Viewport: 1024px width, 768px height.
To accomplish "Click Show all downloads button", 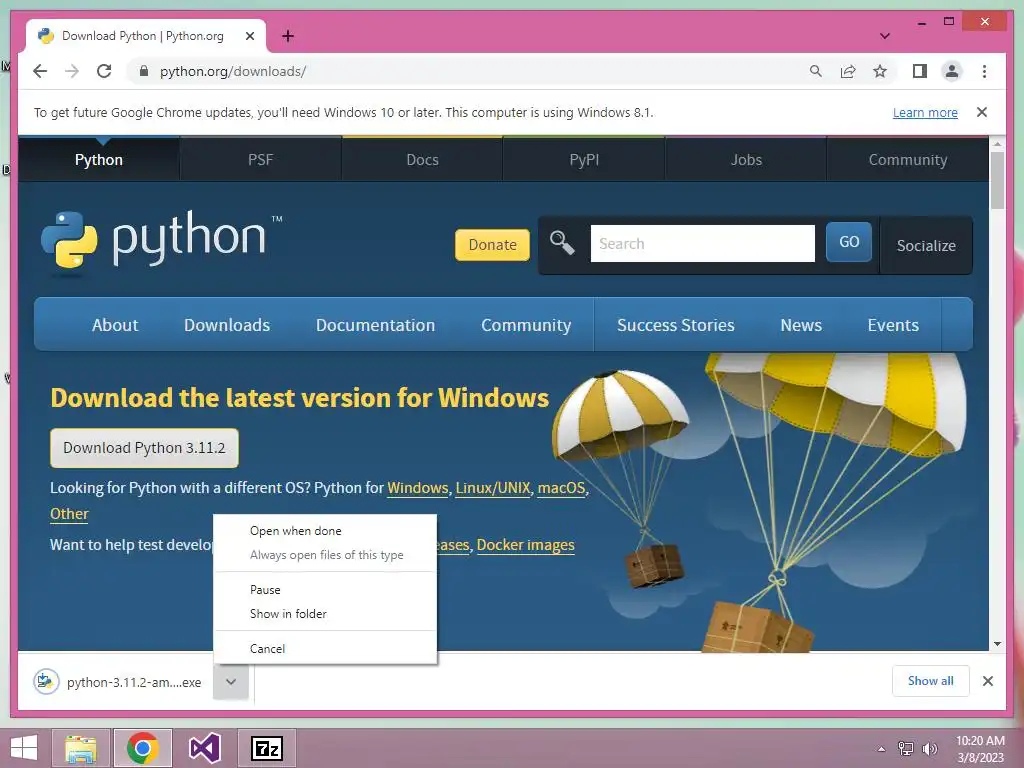I will pos(931,681).
